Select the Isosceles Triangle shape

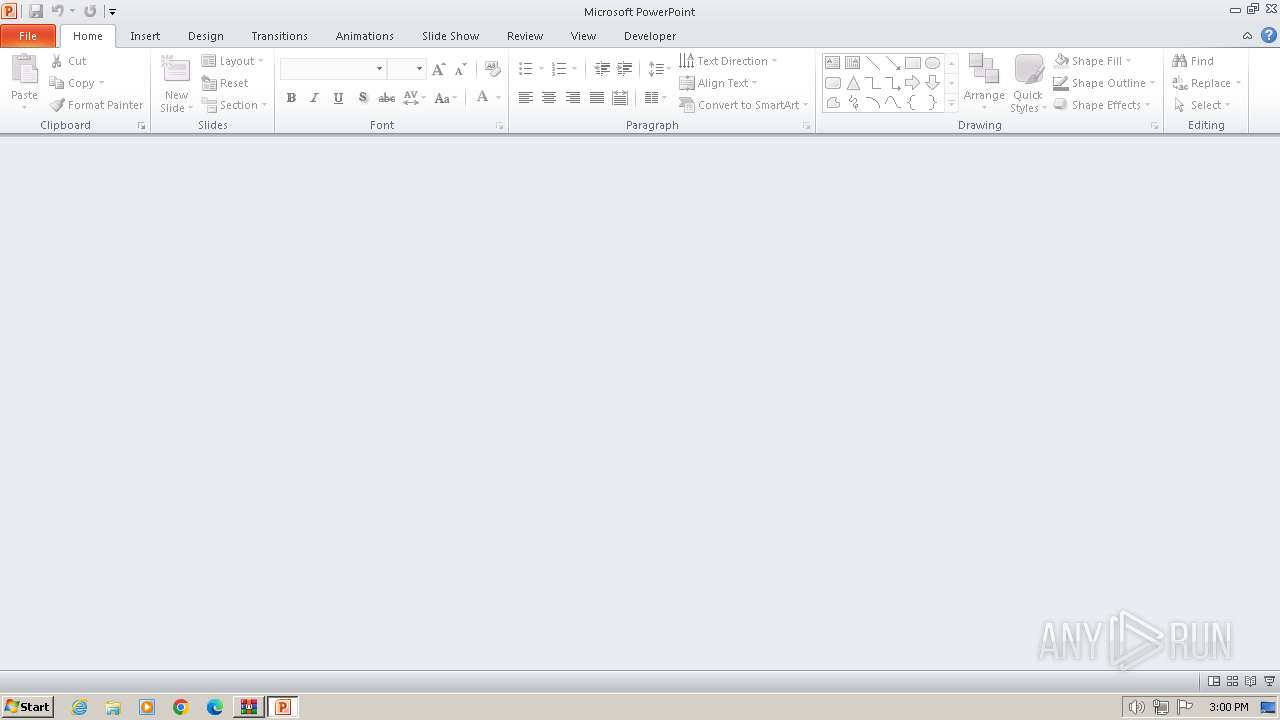pyautogui.click(x=853, y=83)
